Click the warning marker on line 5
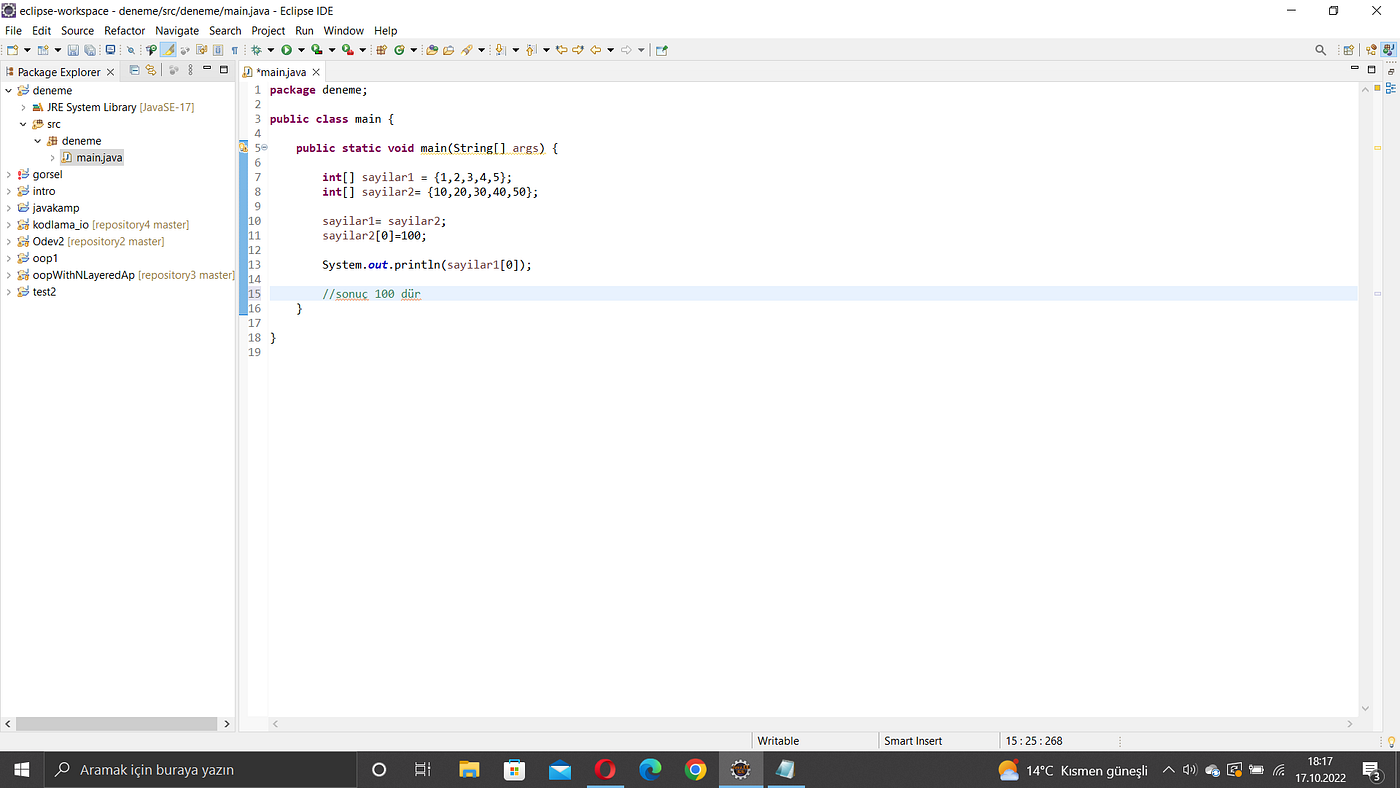 243,148
